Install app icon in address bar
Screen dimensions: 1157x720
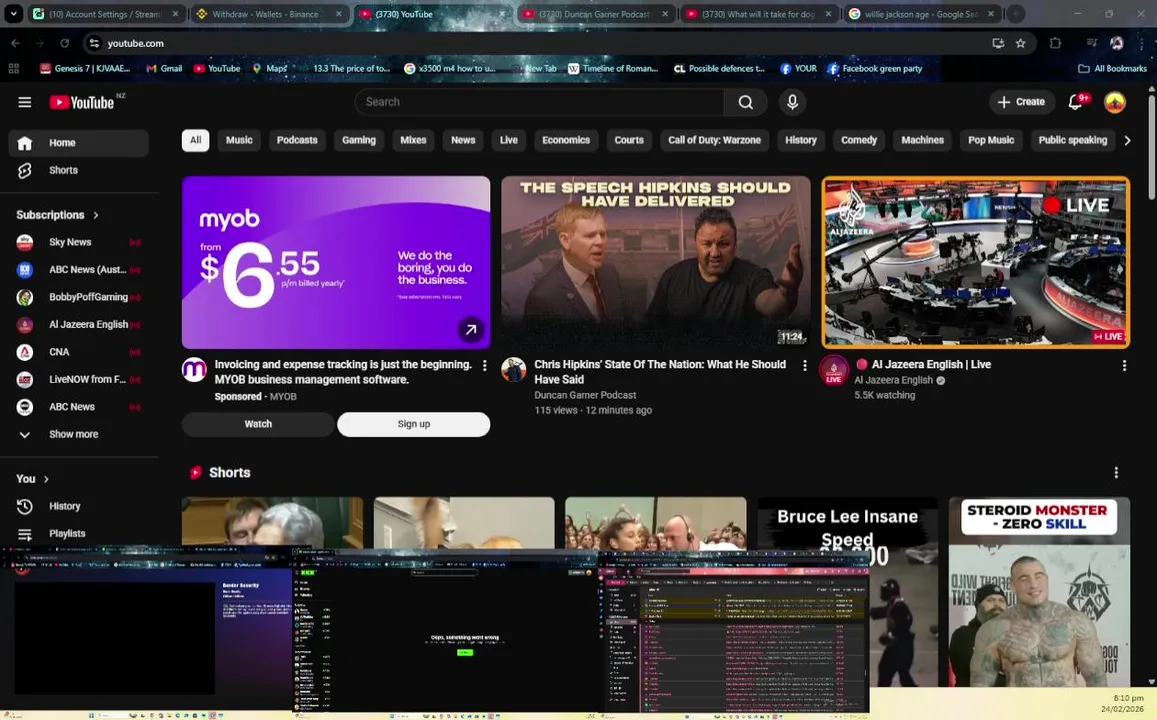tap(998, 44)
